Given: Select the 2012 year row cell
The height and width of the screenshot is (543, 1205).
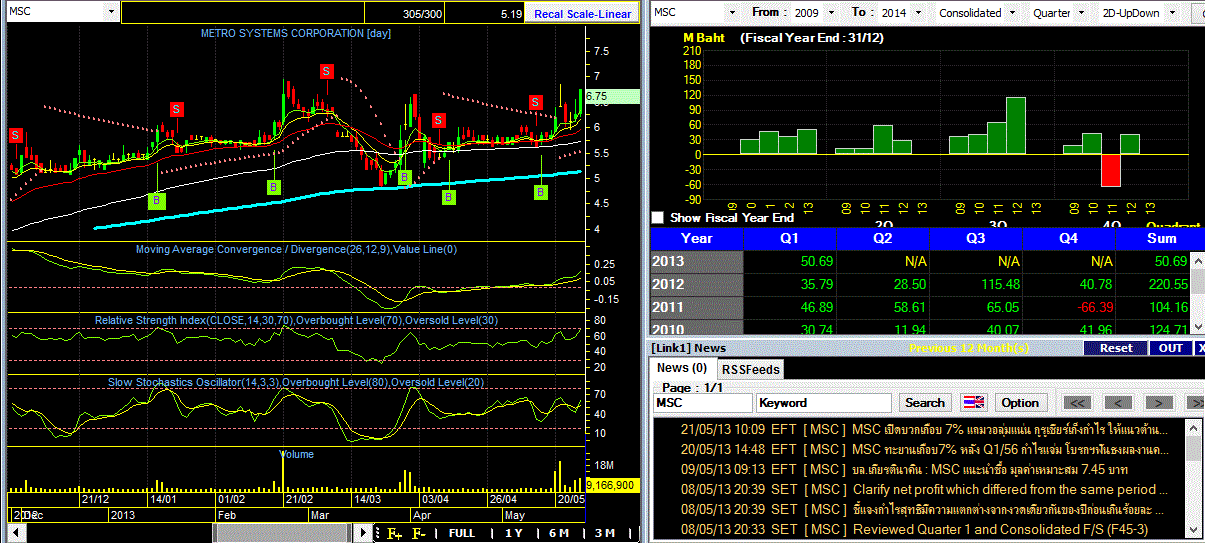Looking at the screenshot, I should pos(697,284).
